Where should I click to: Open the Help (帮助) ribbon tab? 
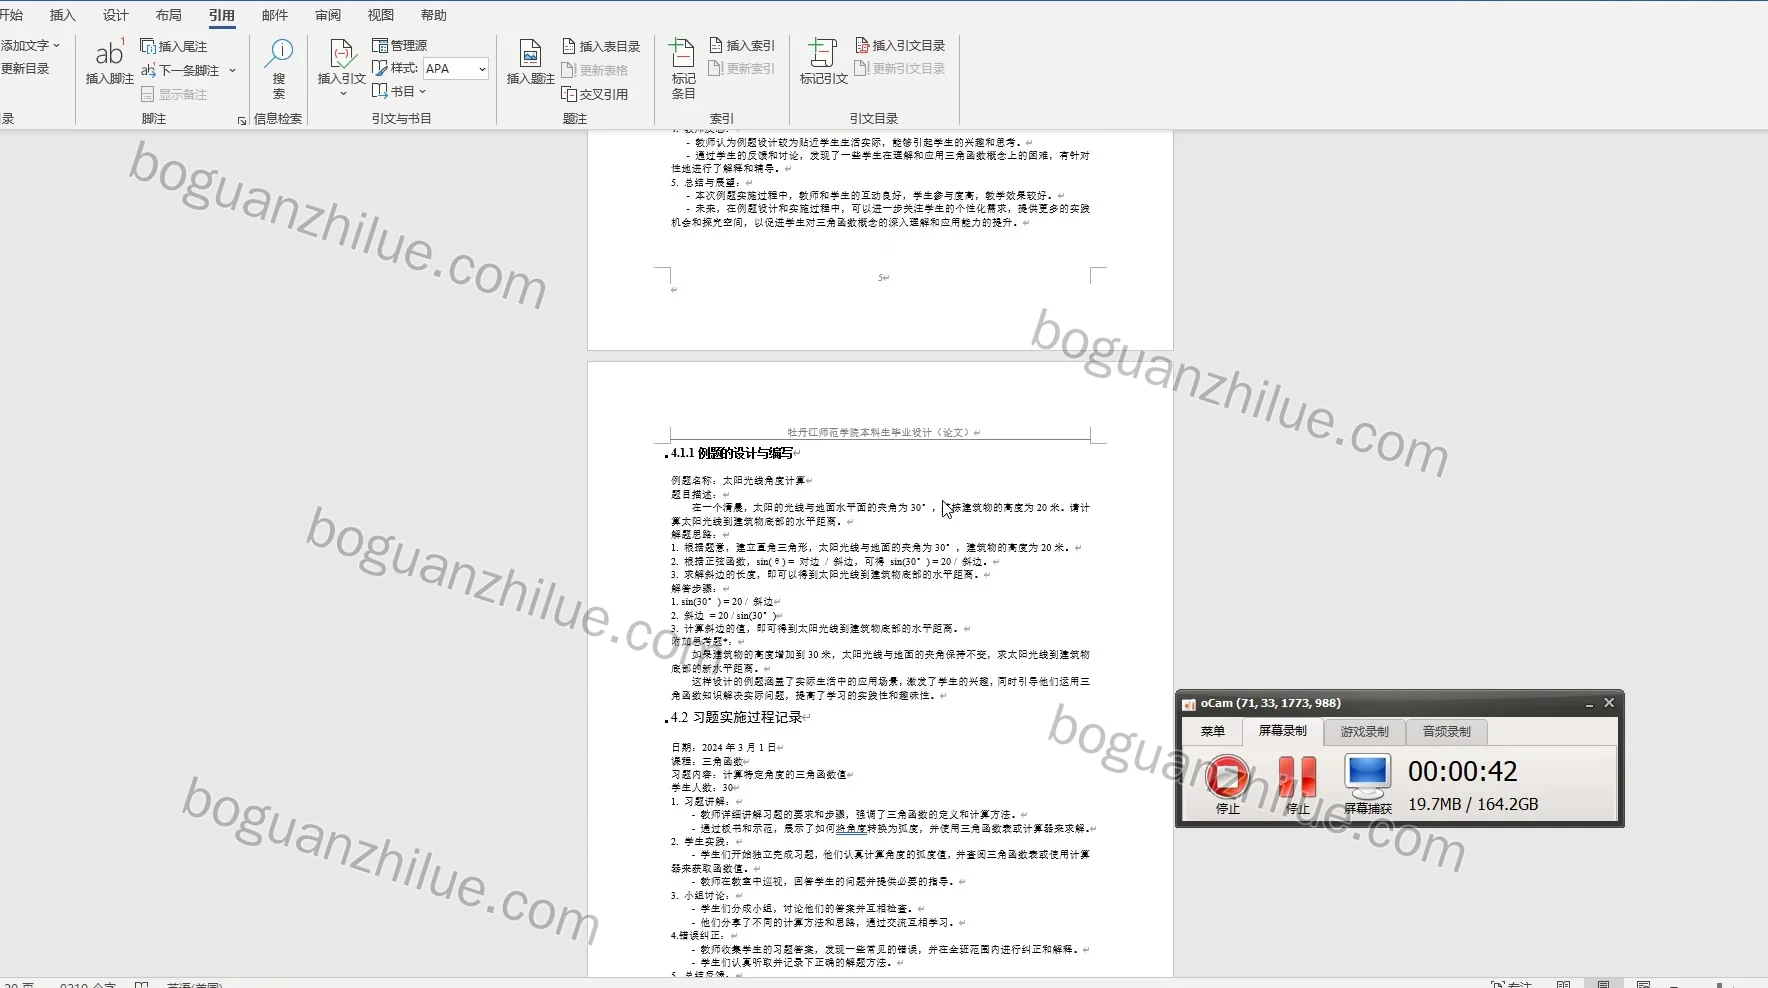point(434,15)
